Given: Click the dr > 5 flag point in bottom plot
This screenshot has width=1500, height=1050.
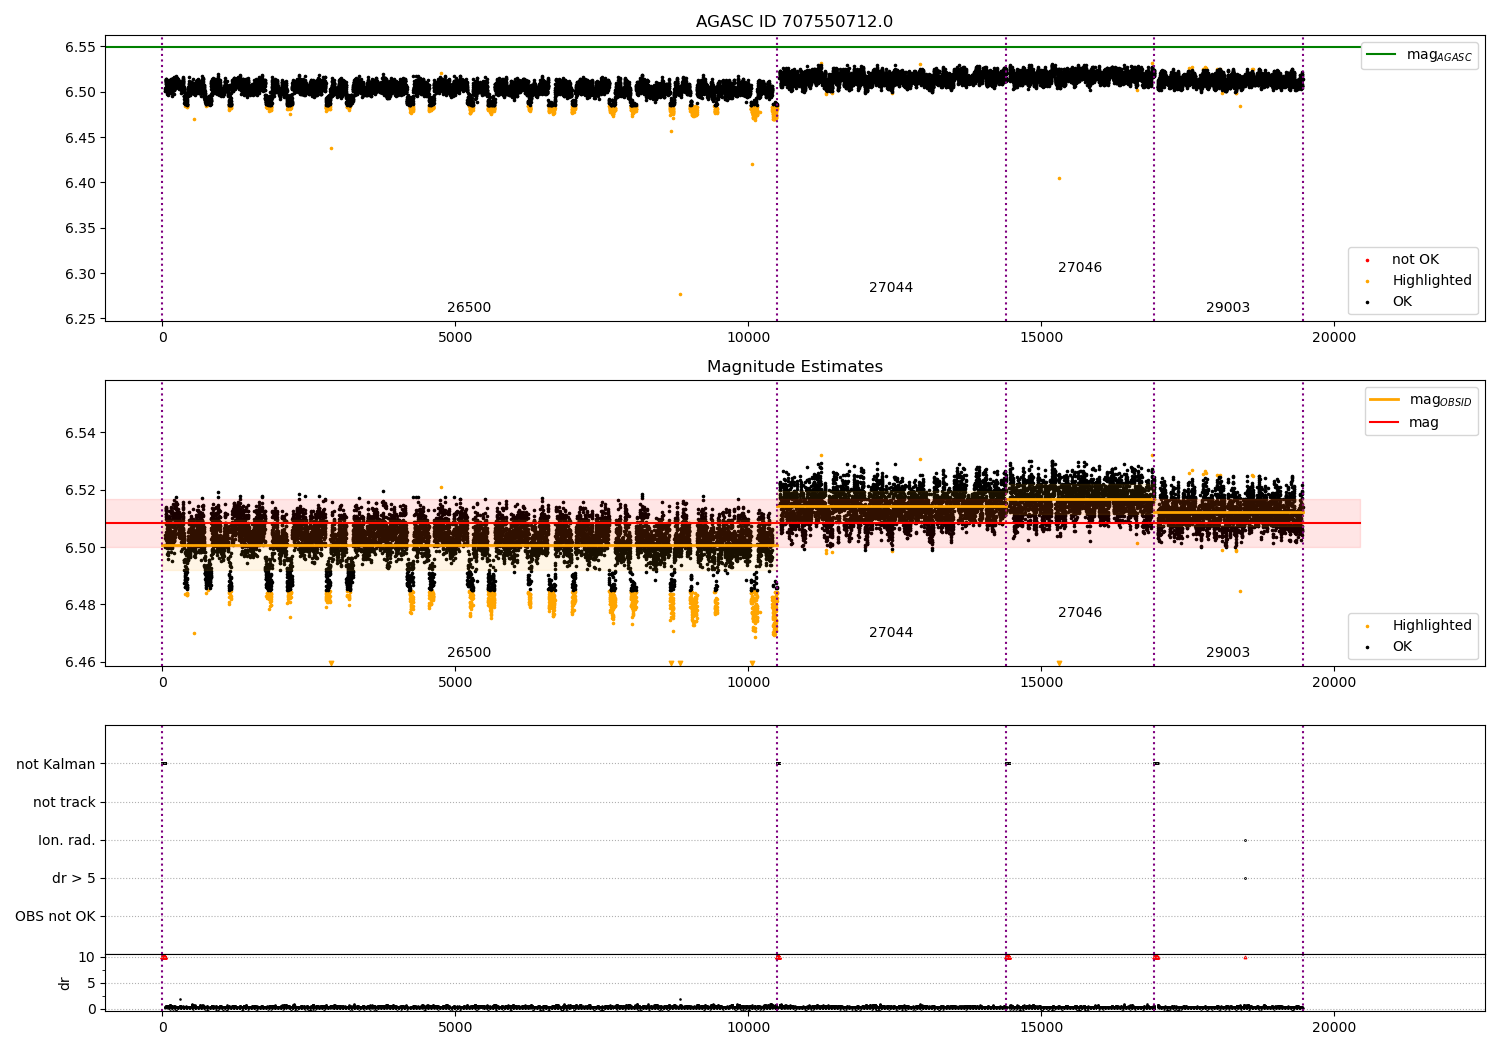Looking at the screenshot, I should pyautogui.click(x=1245, y=879).
